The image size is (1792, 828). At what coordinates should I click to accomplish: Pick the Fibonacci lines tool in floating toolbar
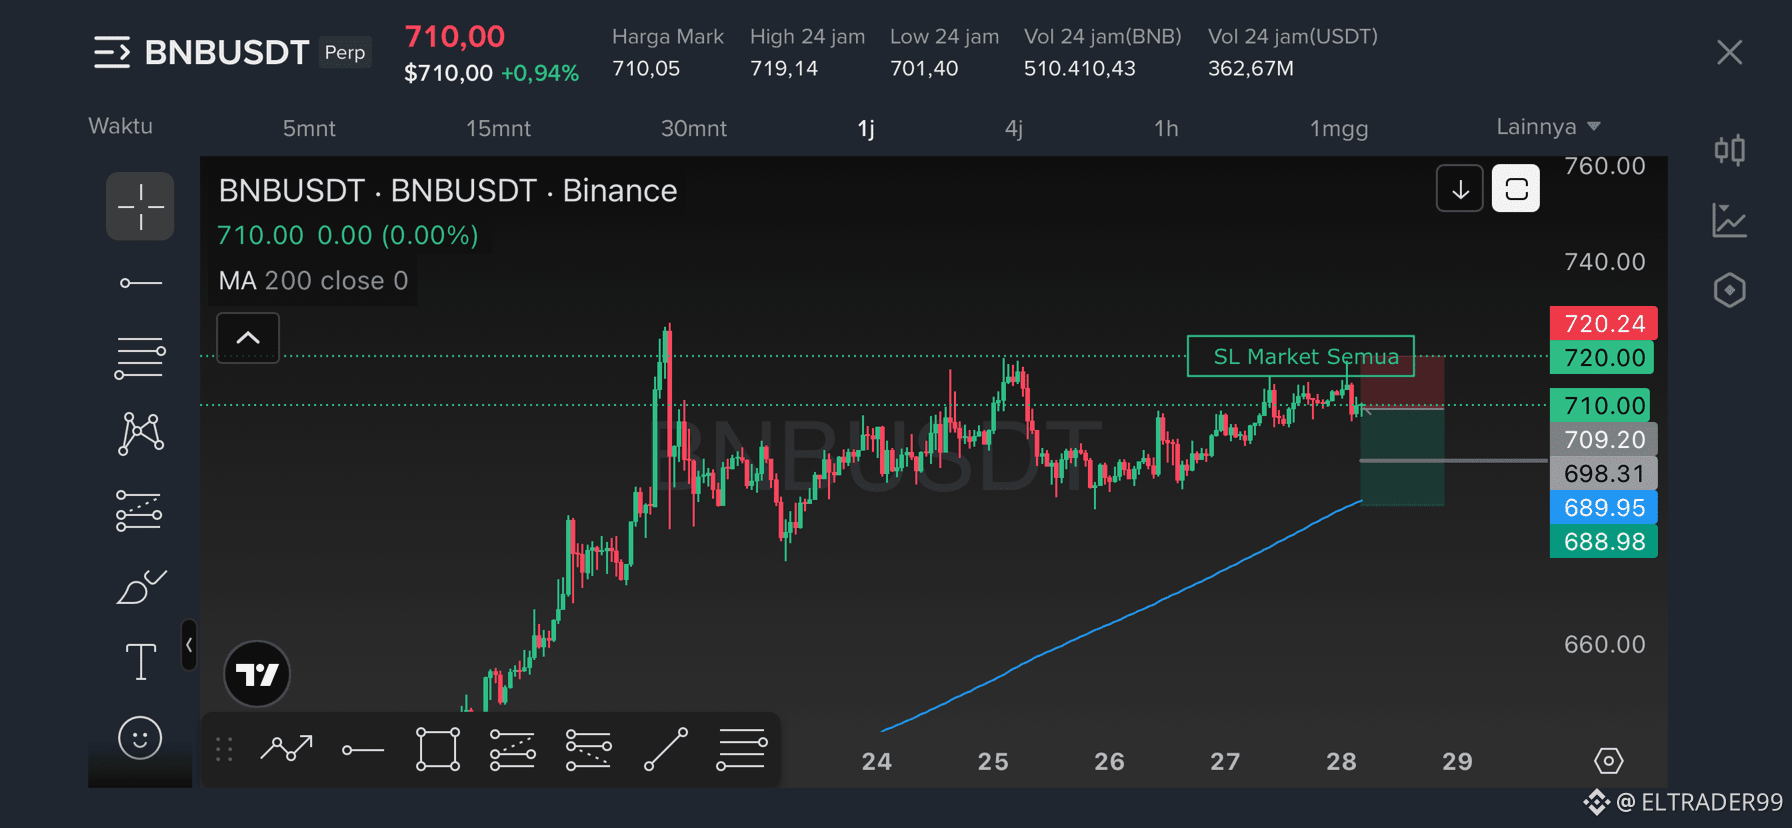[742, 749]
